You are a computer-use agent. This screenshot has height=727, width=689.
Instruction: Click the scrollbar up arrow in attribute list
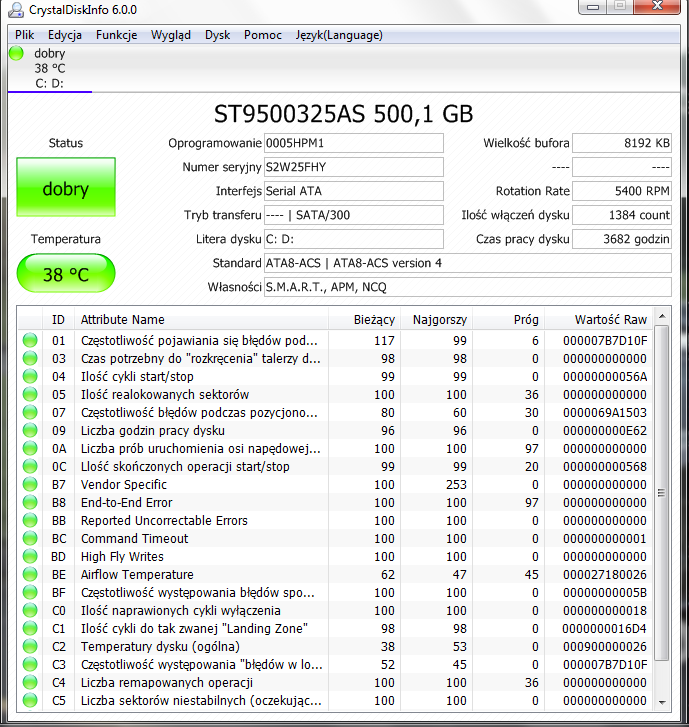(x=662, y=316)
